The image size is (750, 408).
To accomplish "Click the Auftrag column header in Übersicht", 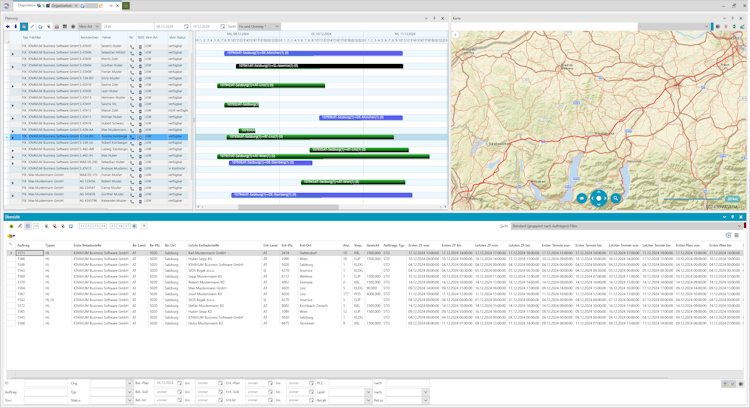I will [x=23, y=245].
